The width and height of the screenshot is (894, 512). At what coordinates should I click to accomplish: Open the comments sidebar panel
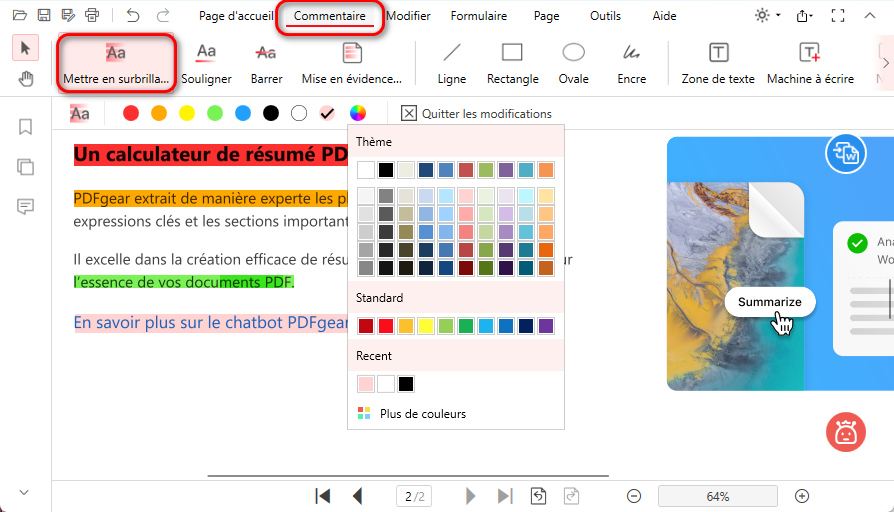25,206
